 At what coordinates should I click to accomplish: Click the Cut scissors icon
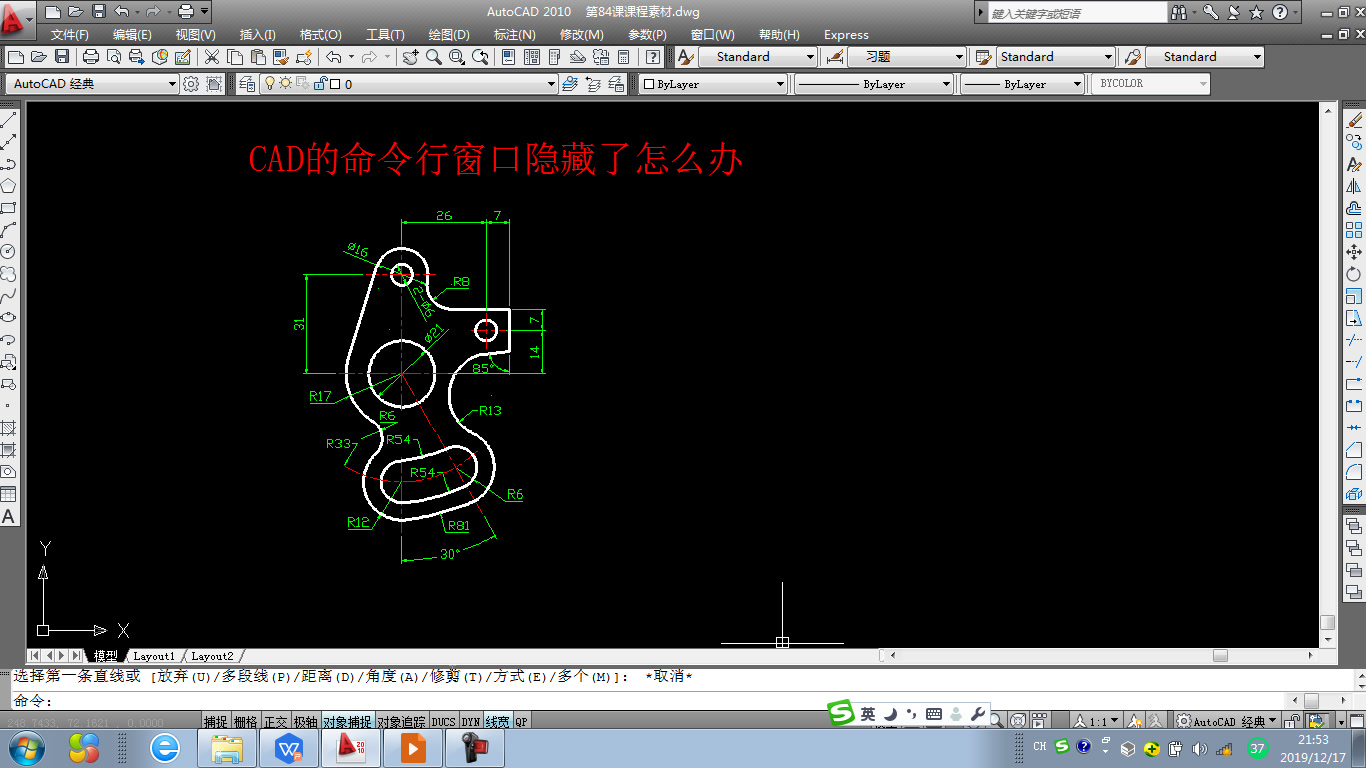212,57
